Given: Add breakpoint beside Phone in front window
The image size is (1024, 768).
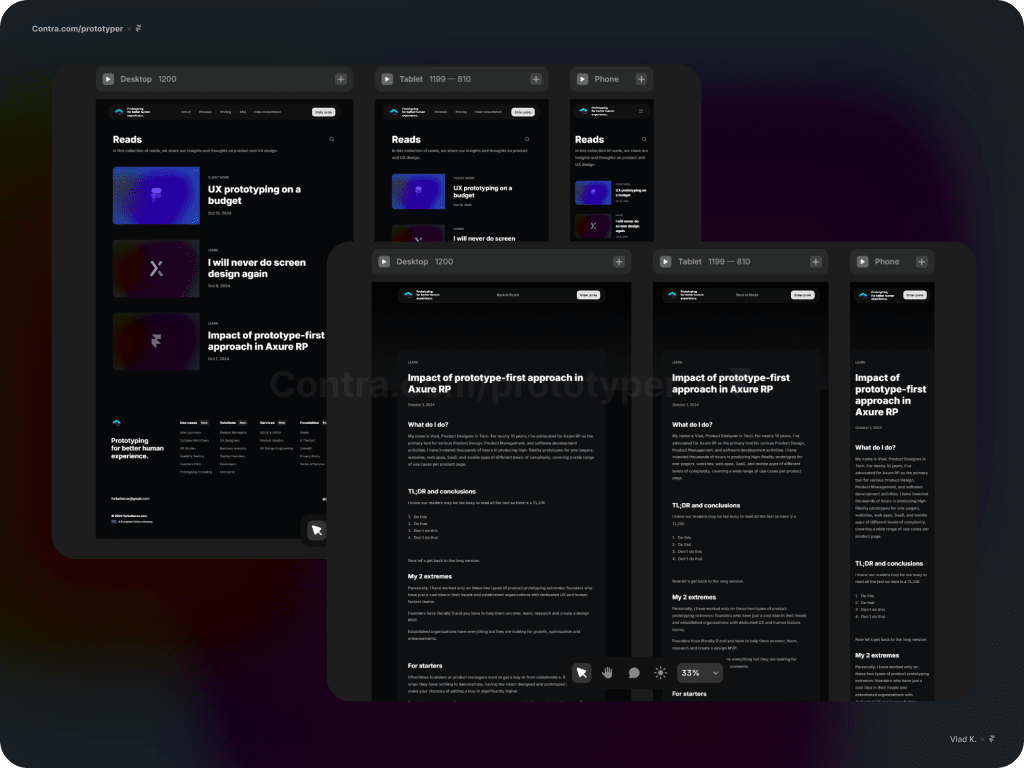Looking at the screenshot, I should tap(921, 261).
